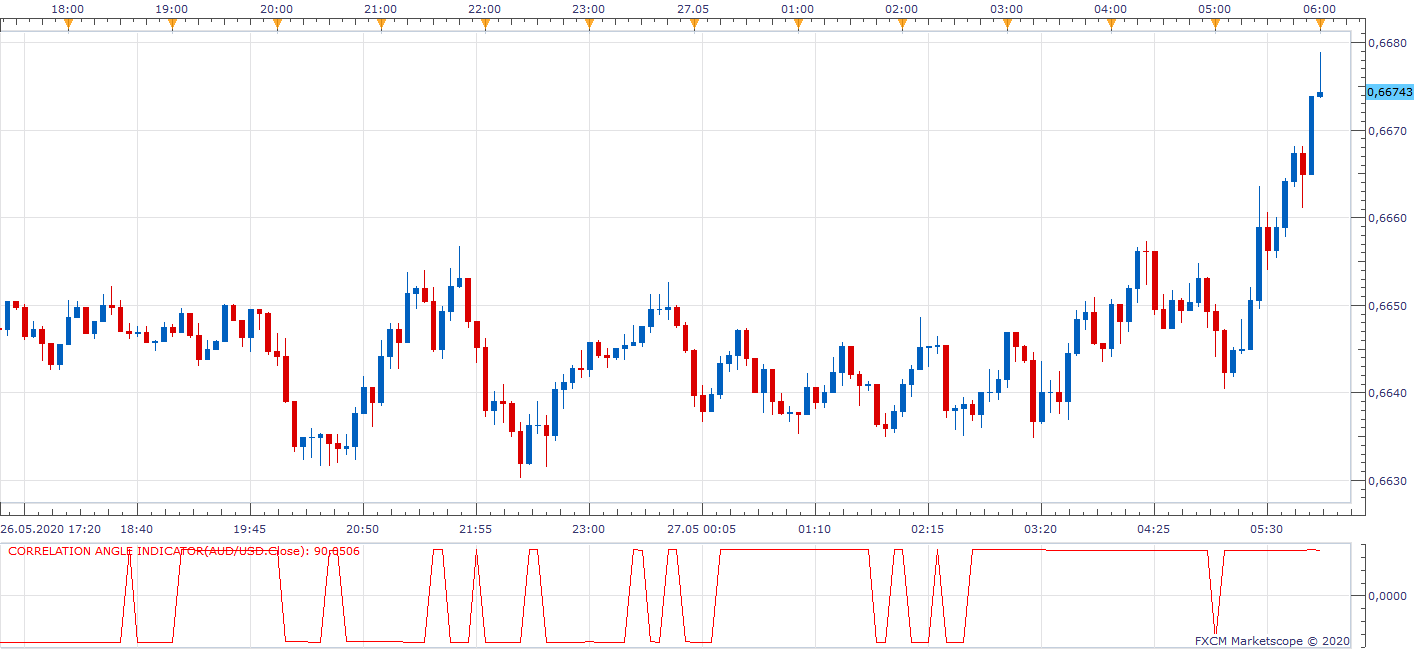Click the 18:40 bottom time label
This screenshot has width=1423, height=649.
pyautogui.click(x=137, y=528)
